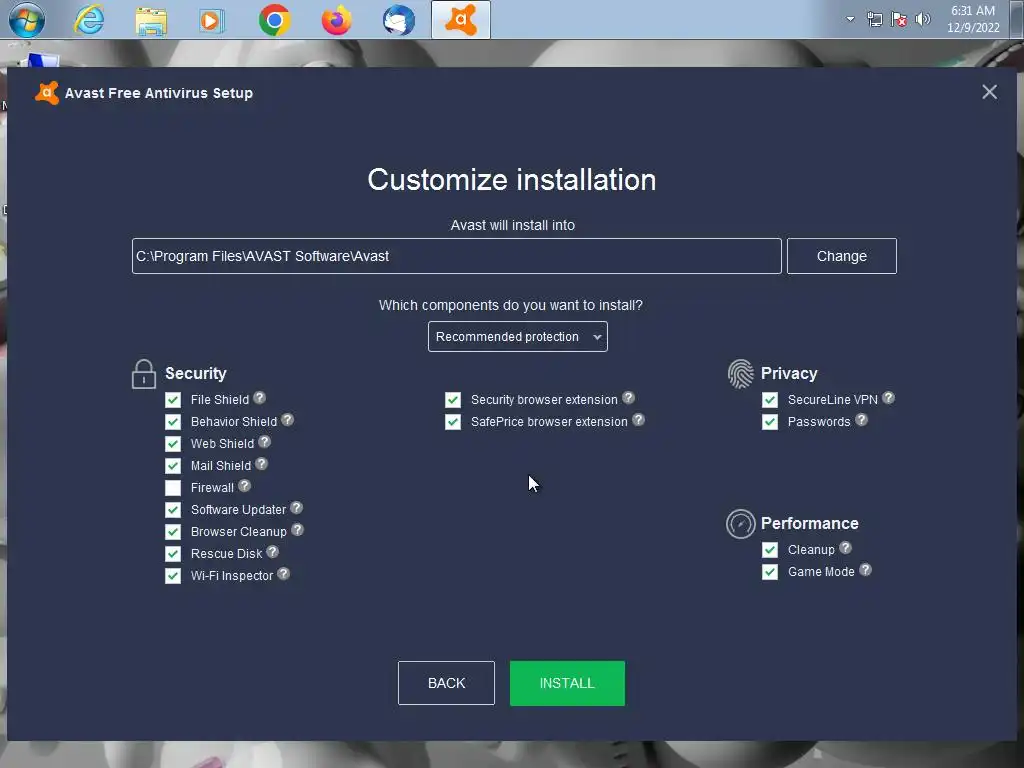Open Internet Explorer in taskbar

(x=89, y=20)
